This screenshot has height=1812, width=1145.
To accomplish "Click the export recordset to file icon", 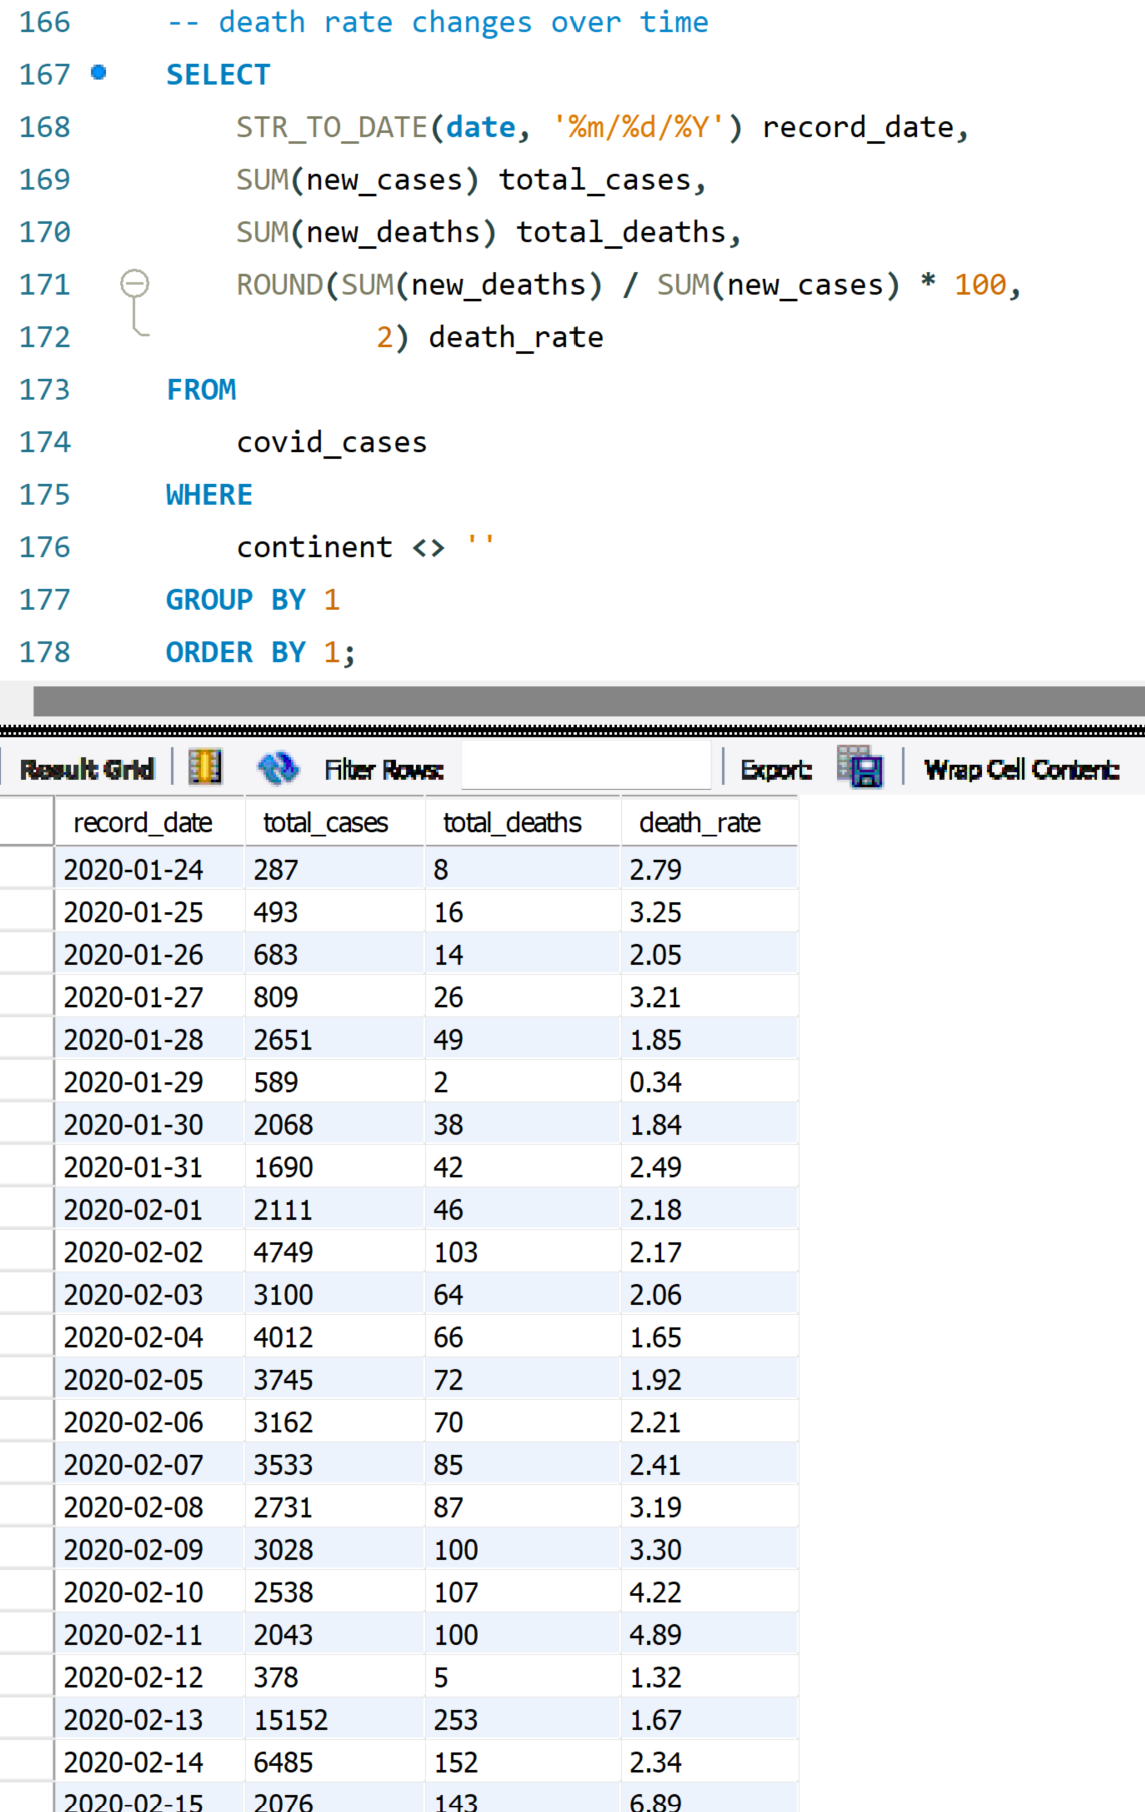I will click(x=860, y=768).
